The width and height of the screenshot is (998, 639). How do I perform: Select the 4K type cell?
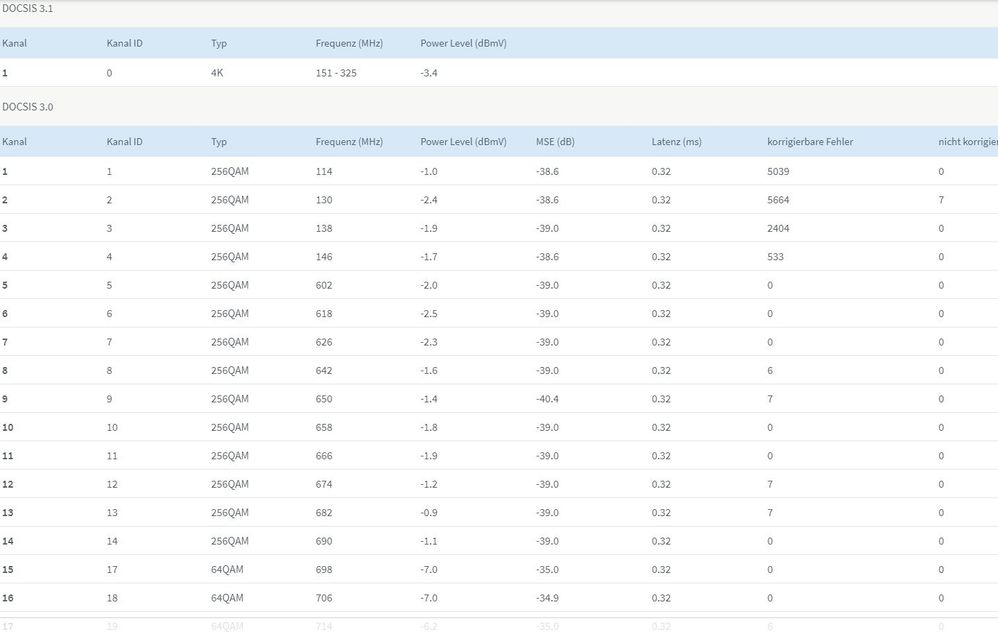coord(218,73)
